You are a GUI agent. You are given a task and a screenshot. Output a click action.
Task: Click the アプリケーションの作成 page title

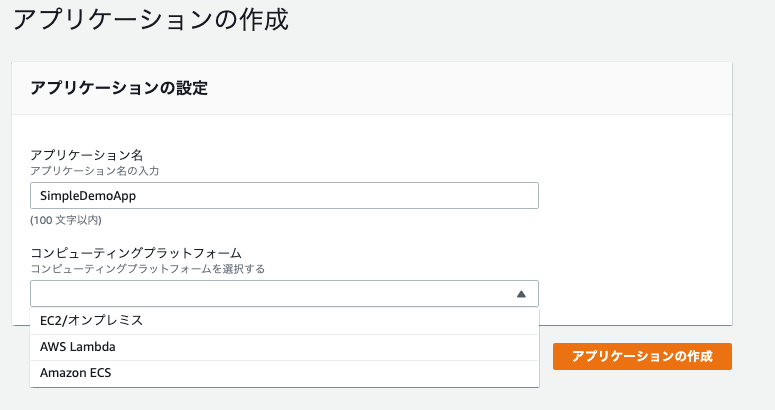pyautogui.click(x=151, y=20)
